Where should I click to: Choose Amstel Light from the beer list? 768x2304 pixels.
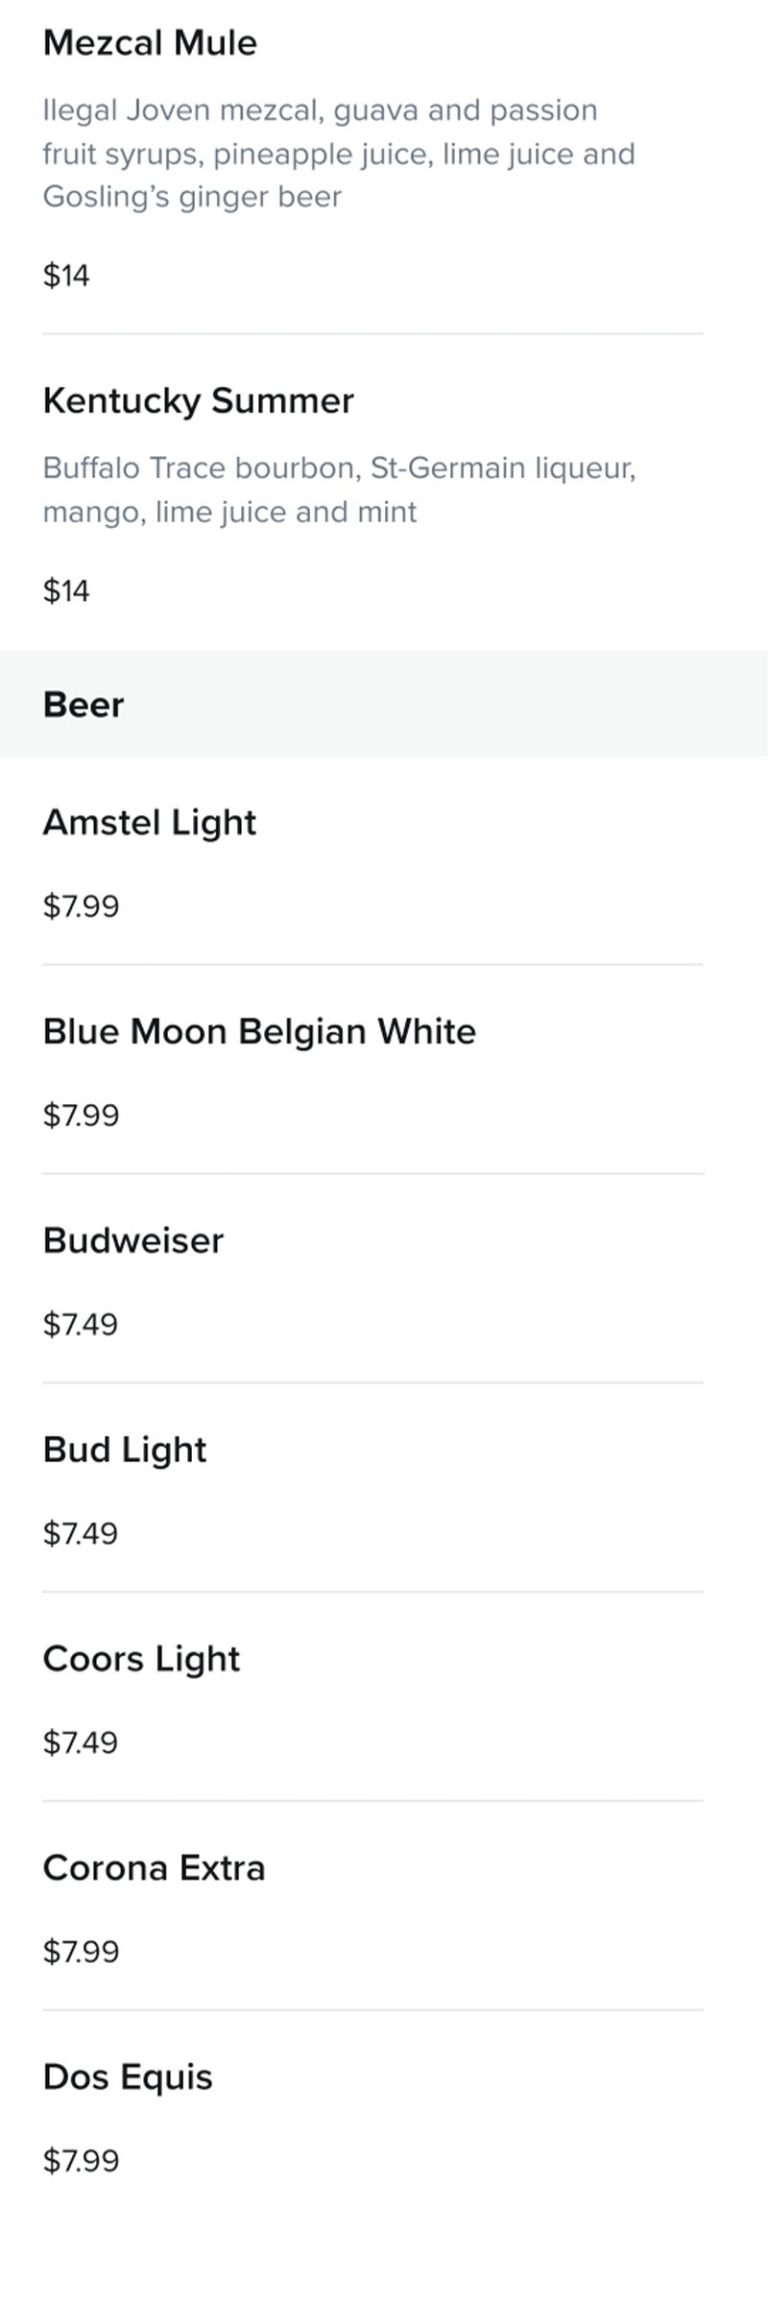tap(150, 823)
